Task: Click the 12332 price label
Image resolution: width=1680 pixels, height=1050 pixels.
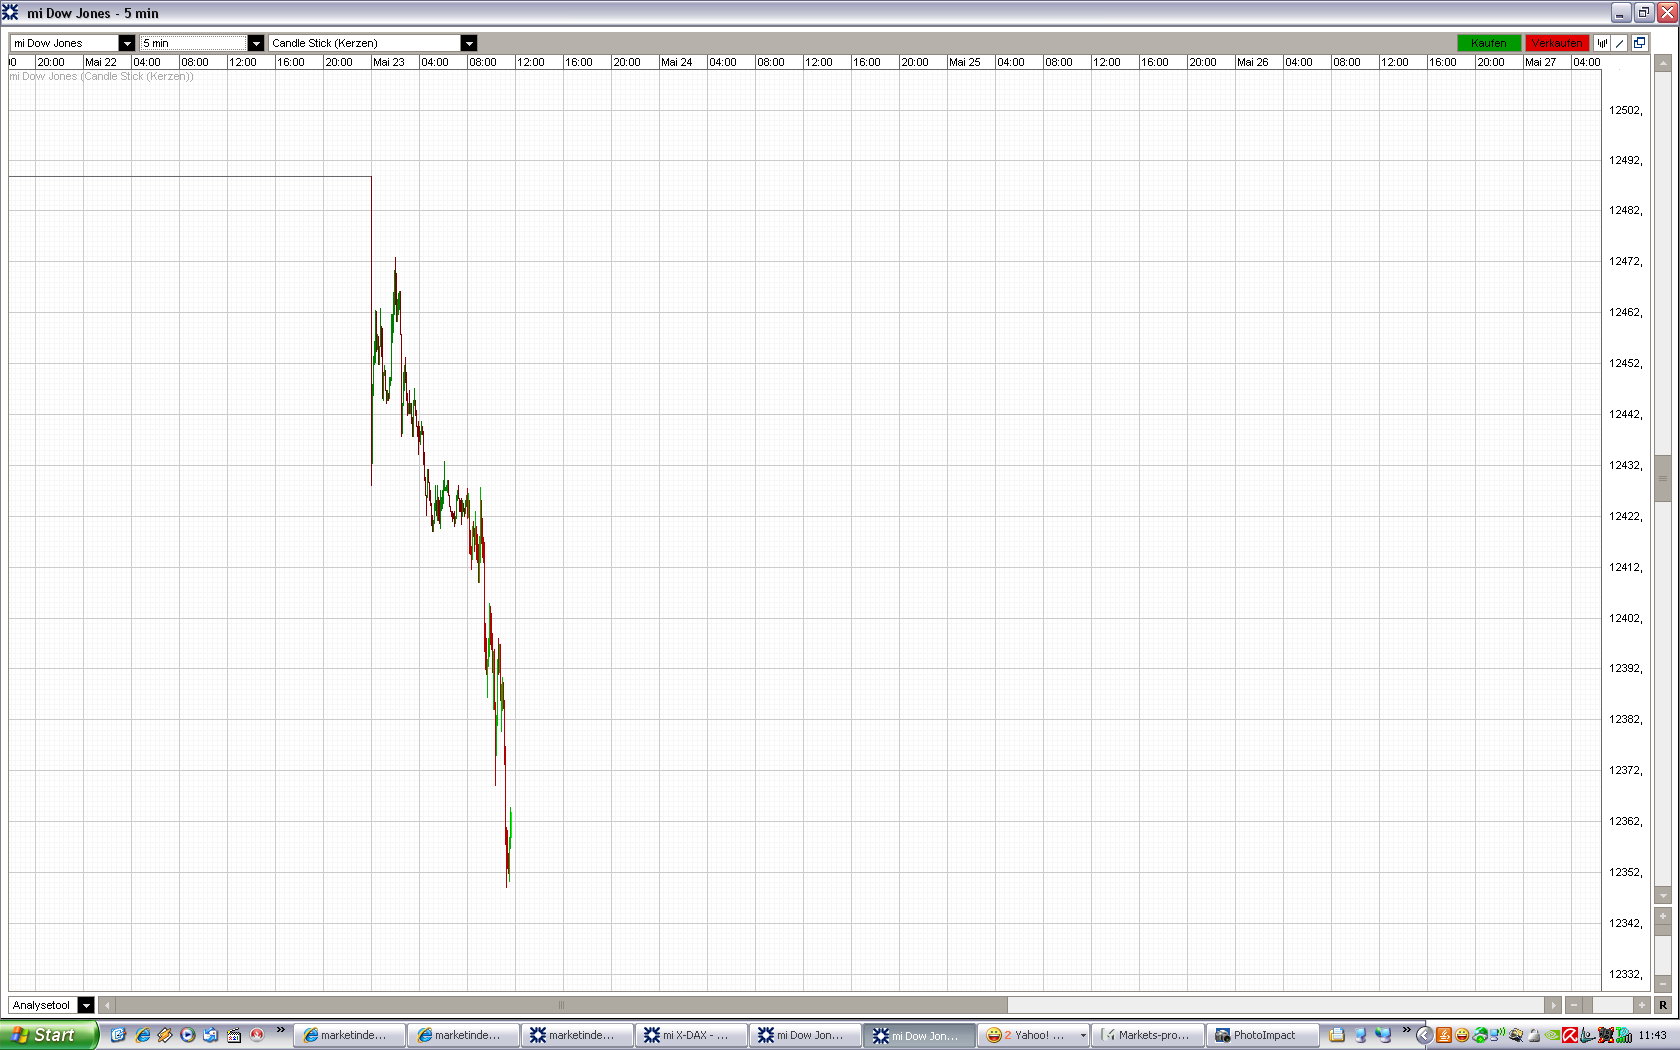Action: tap(1625, 974)
